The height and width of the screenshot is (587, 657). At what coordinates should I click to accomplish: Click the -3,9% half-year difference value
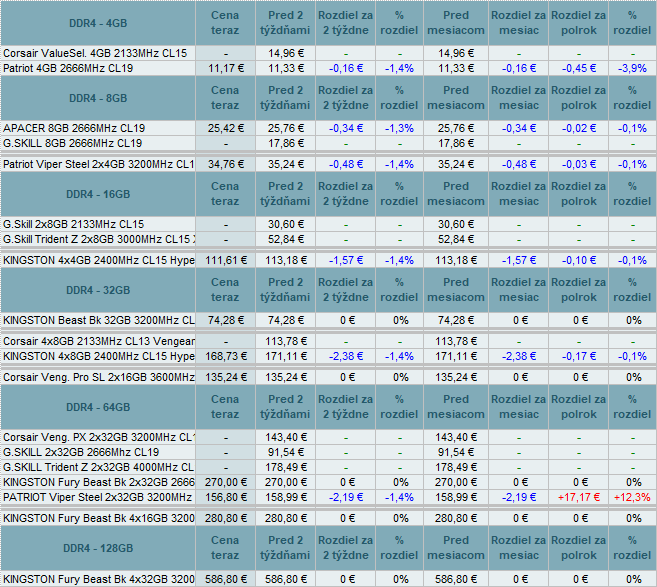(x=632, y=68)
